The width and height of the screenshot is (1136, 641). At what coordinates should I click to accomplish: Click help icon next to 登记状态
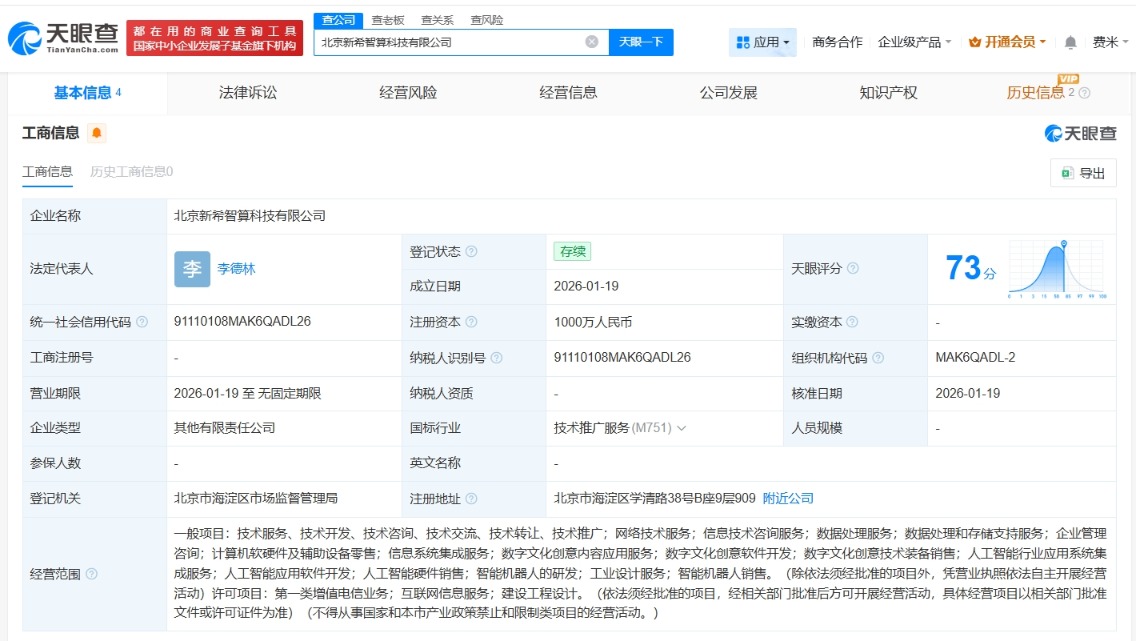(x=472, y=252)
